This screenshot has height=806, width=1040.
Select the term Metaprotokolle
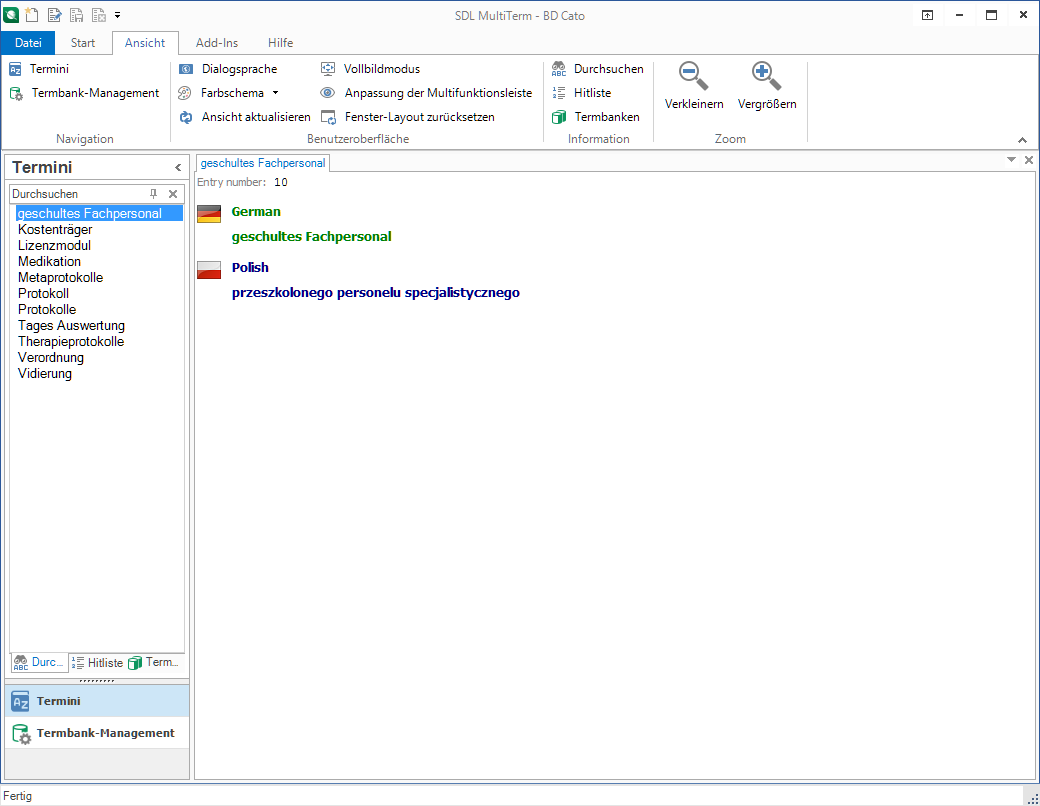(x=60, y=277)
